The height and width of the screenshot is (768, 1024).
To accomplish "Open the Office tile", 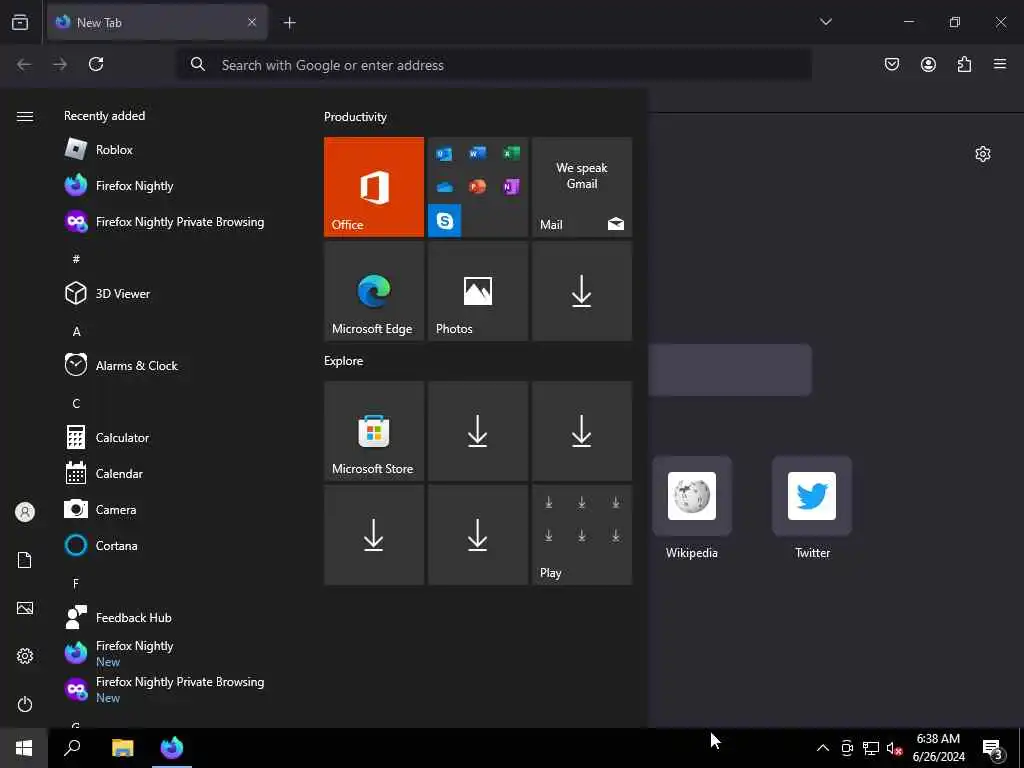I will point(374,187).
